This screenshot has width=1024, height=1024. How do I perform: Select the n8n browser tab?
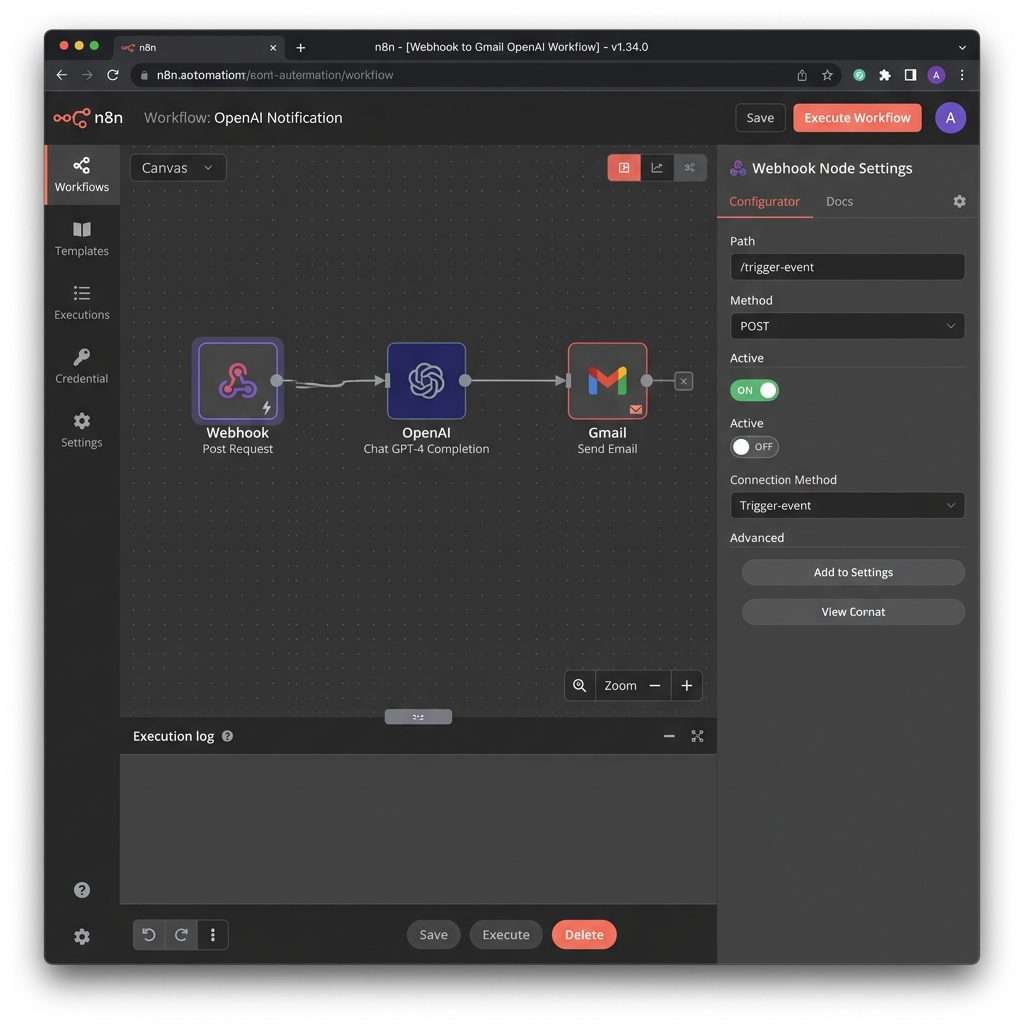(199, 48)
